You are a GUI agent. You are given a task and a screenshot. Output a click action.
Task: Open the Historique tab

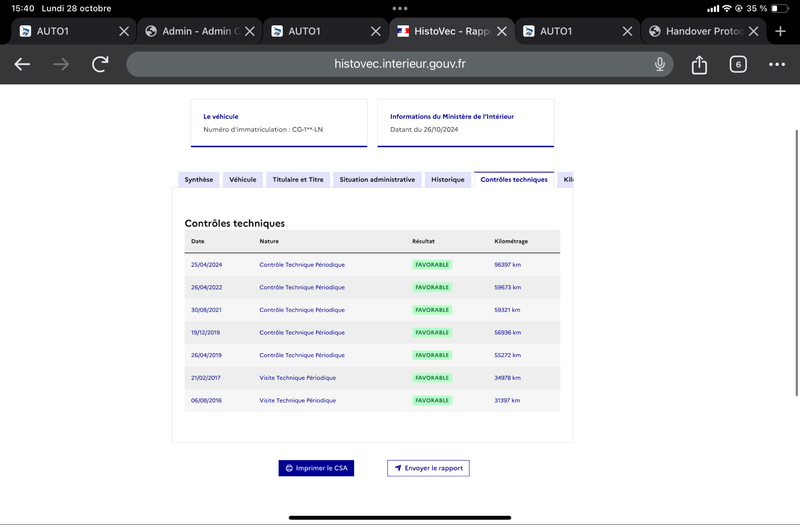[447, 180]
